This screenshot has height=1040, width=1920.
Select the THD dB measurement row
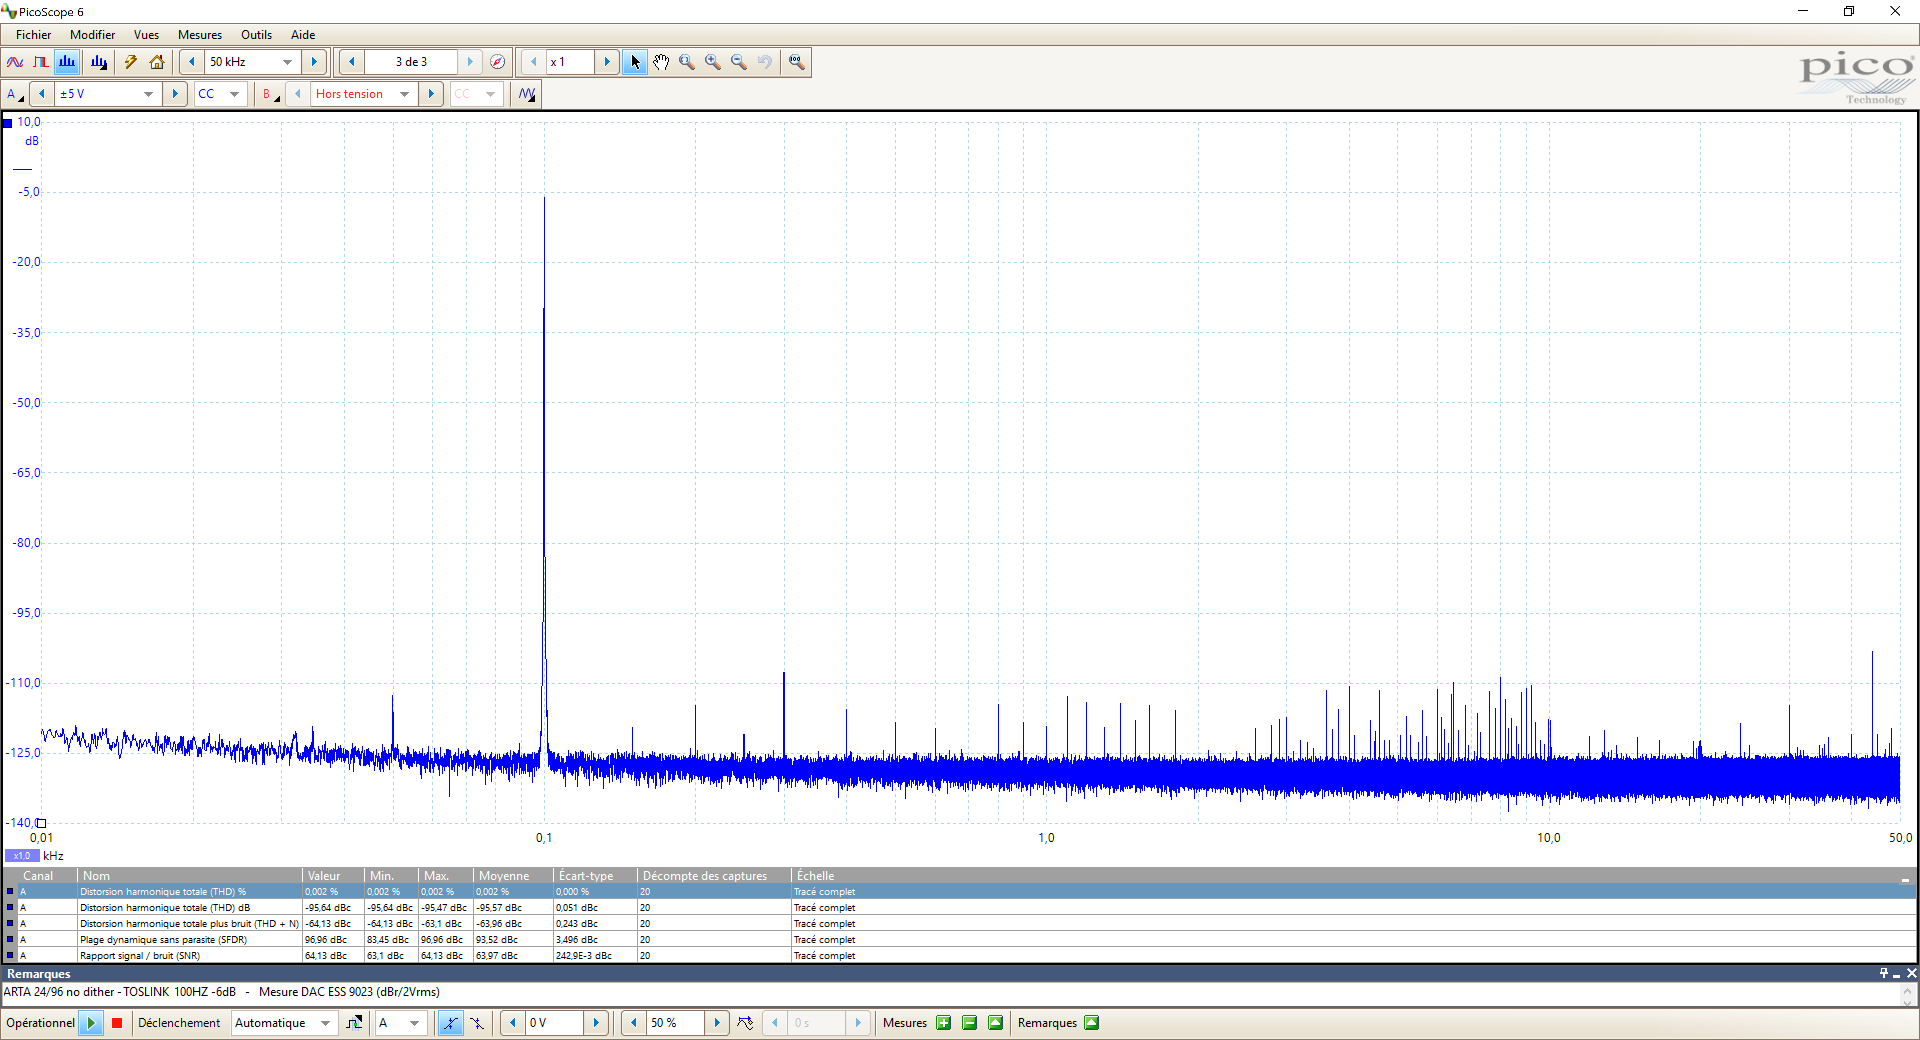coord(960,908)
